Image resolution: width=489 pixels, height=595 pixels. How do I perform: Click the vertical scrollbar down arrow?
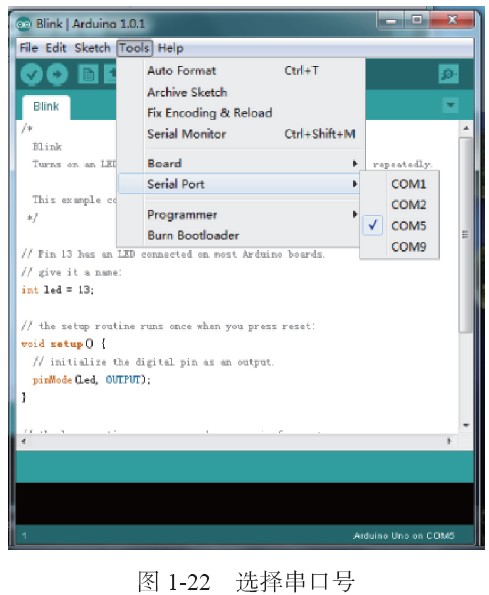466,425
